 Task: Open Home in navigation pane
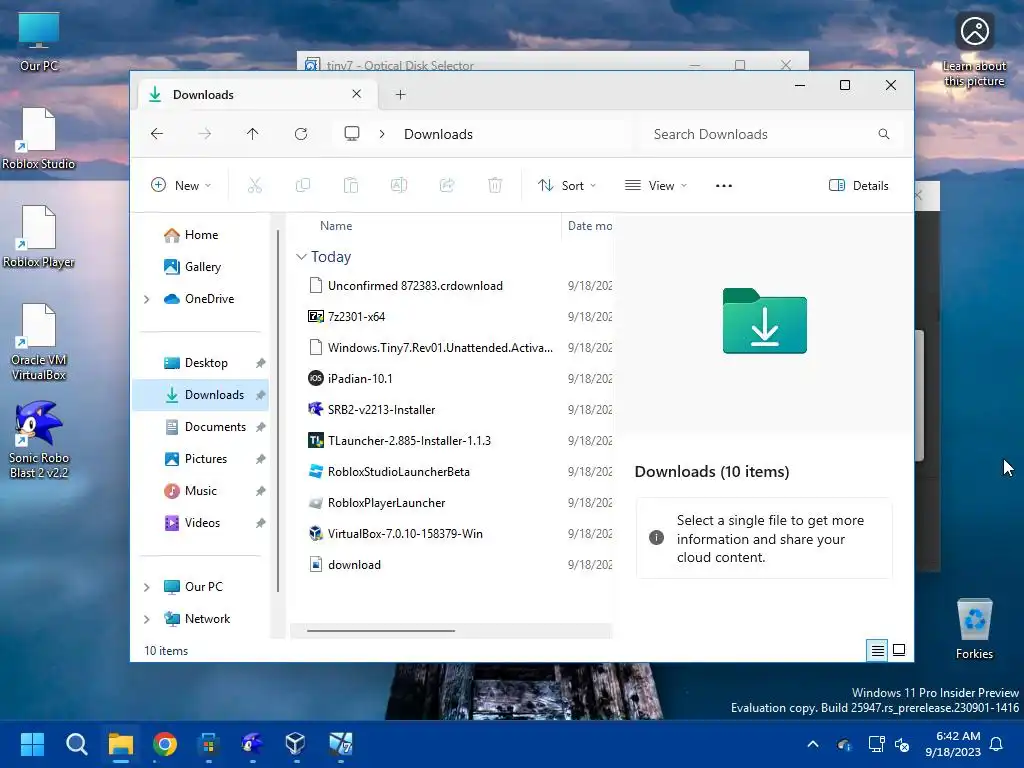coord(200,234)
